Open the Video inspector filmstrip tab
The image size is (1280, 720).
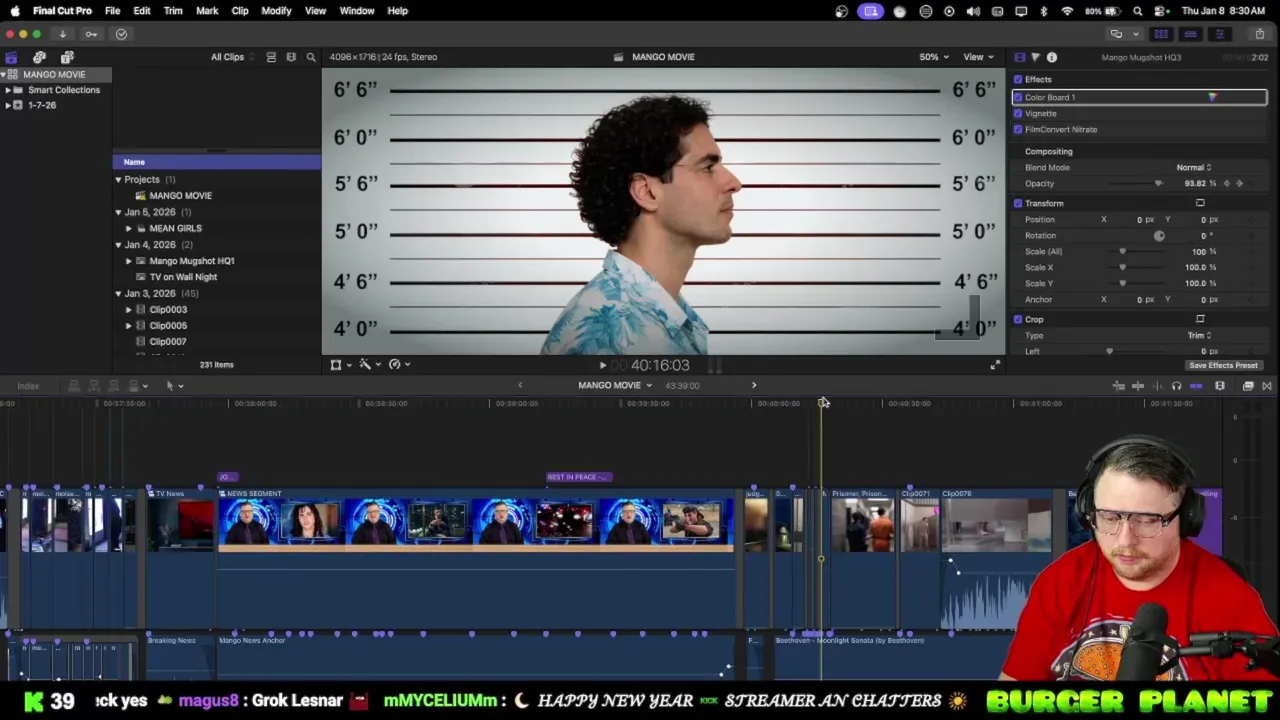point(1019,57)
